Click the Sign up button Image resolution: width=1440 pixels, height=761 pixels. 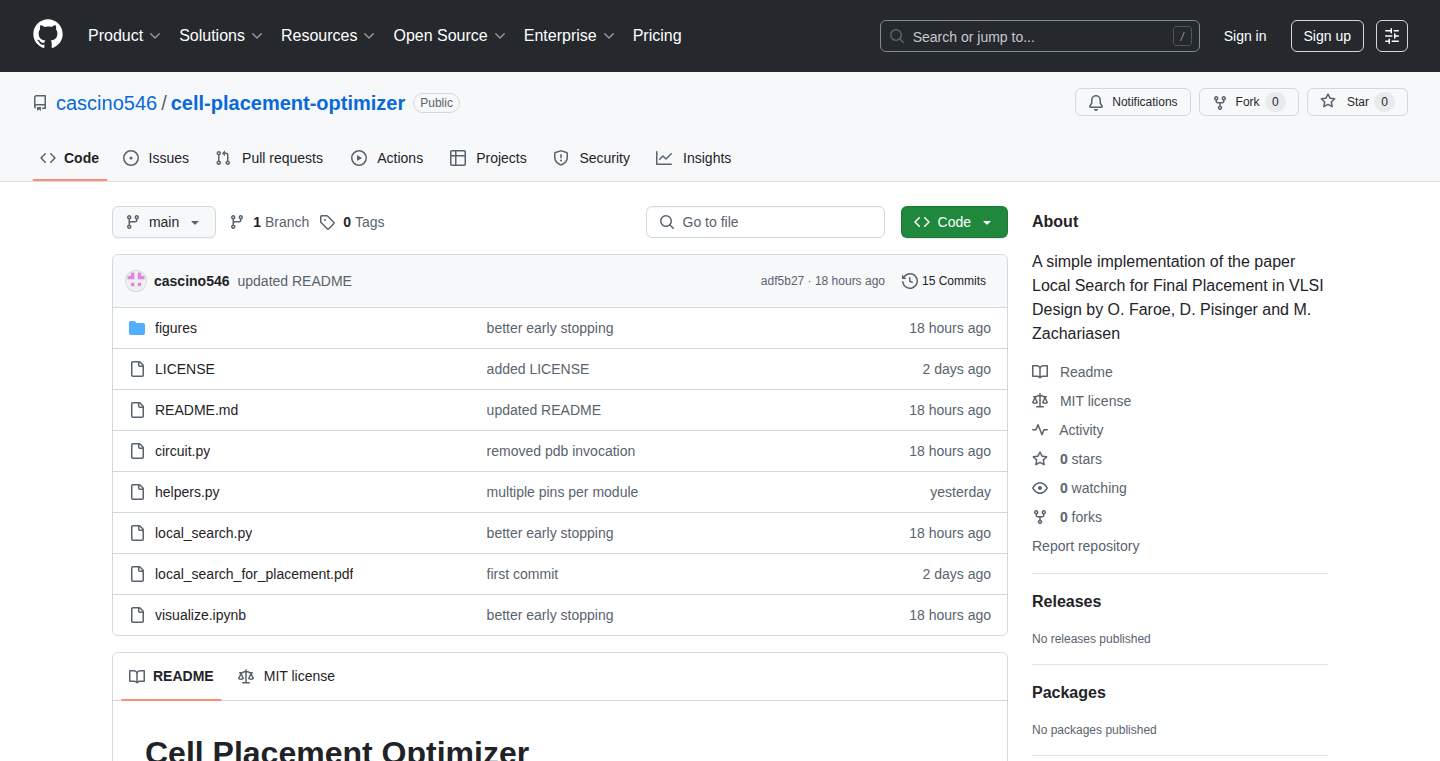tap(1327, 36)
